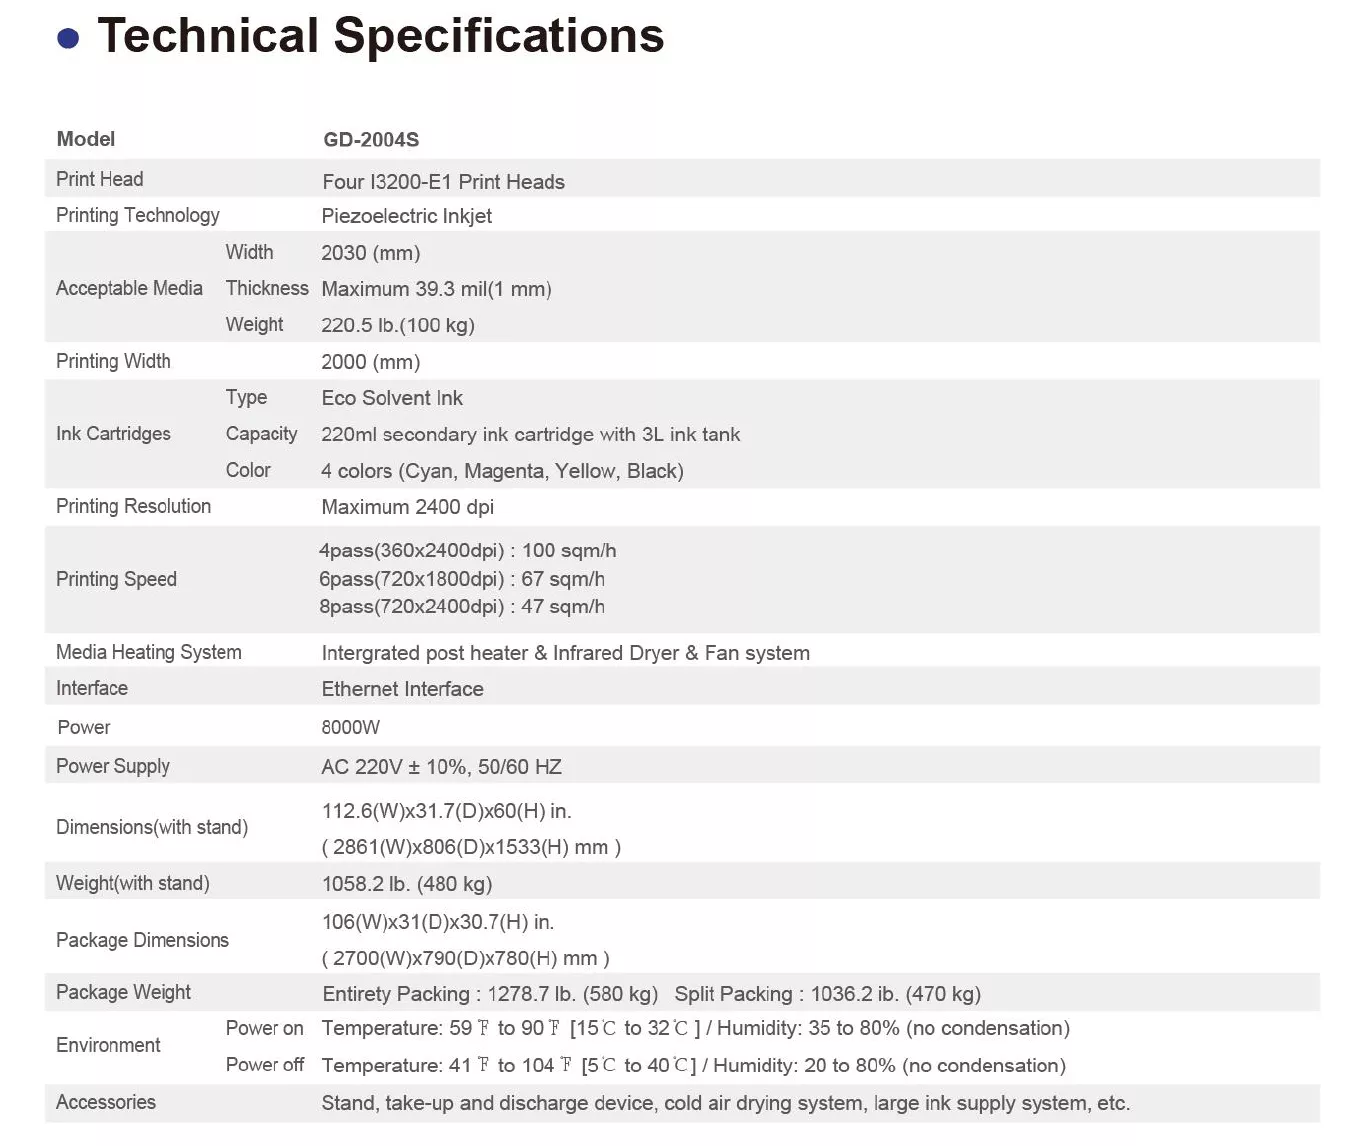The width and height of the screenshot is (1354, 1146).
Task: Select the Piezoelectric Inkjet value
Action: [x=406, y=216]
